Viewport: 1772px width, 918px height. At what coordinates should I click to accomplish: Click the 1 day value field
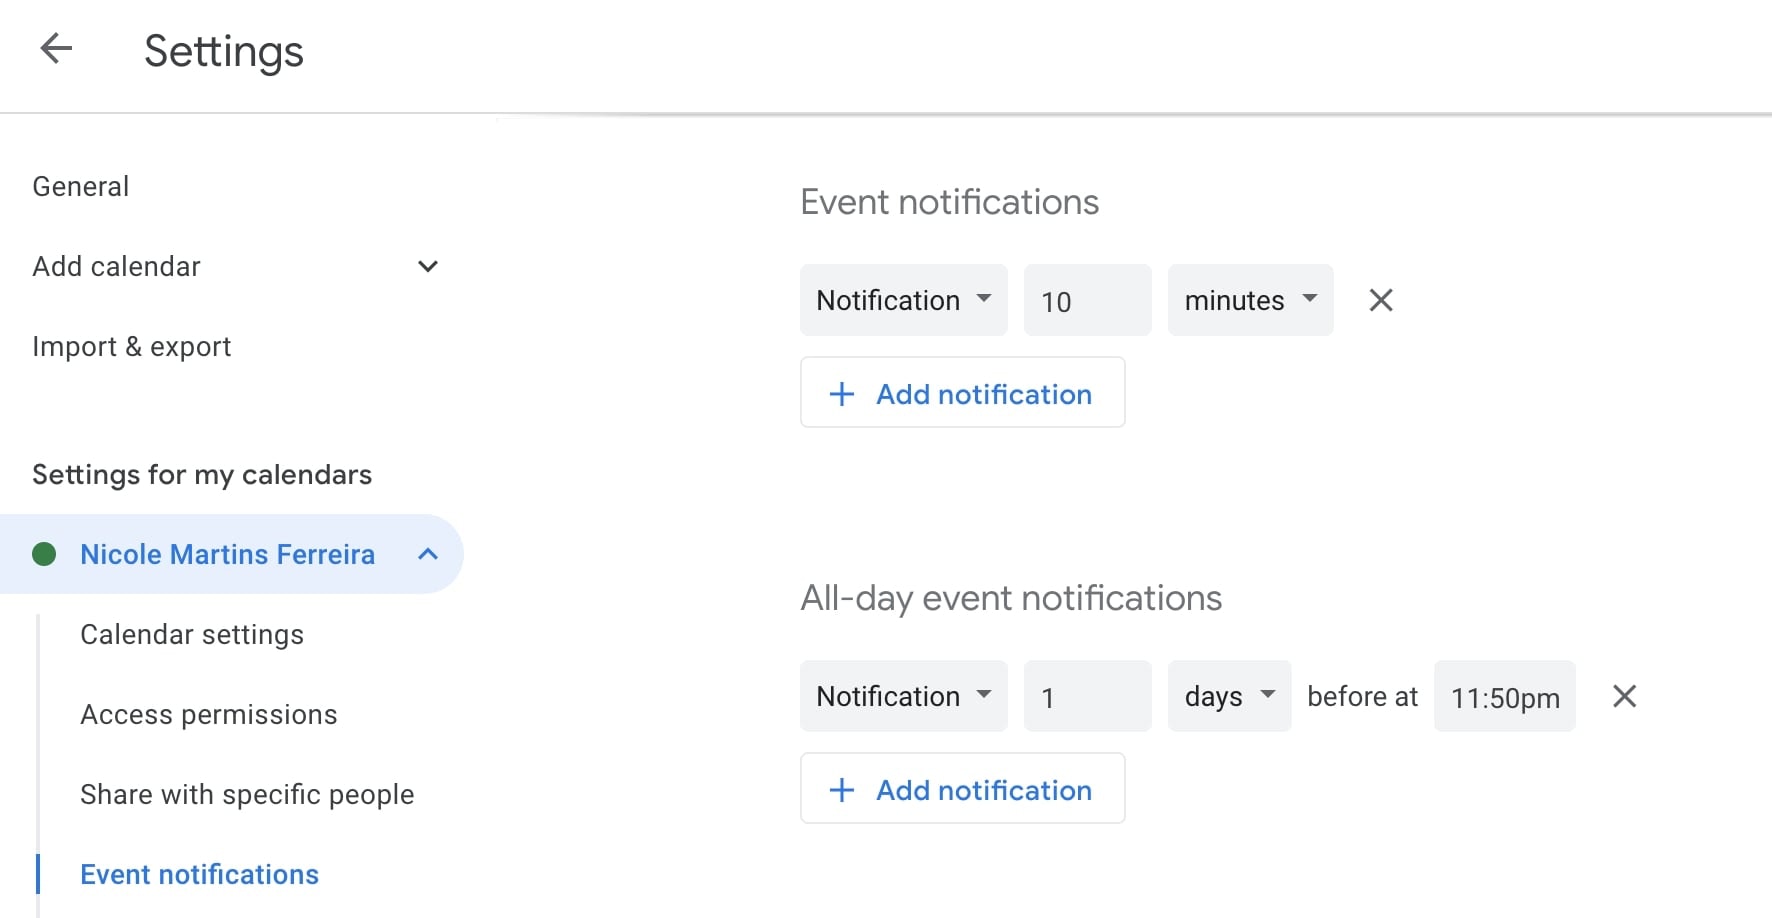(1087, 696)
